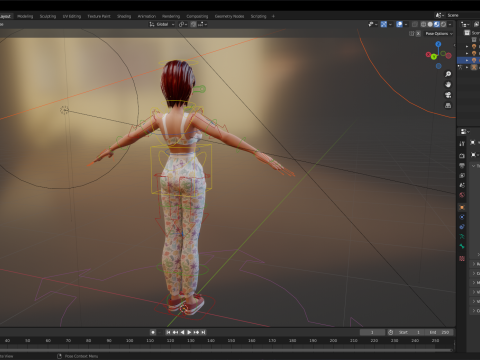Image resolution: width=480 pixels, height=360 pixels.
Task: Open the Bone properties tab
Action: (x=462, y=246)
